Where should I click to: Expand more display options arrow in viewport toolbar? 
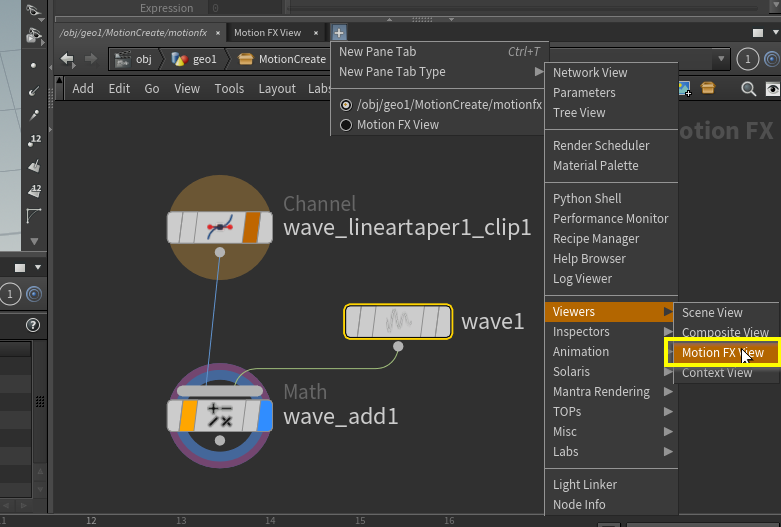tap(34, 242)
